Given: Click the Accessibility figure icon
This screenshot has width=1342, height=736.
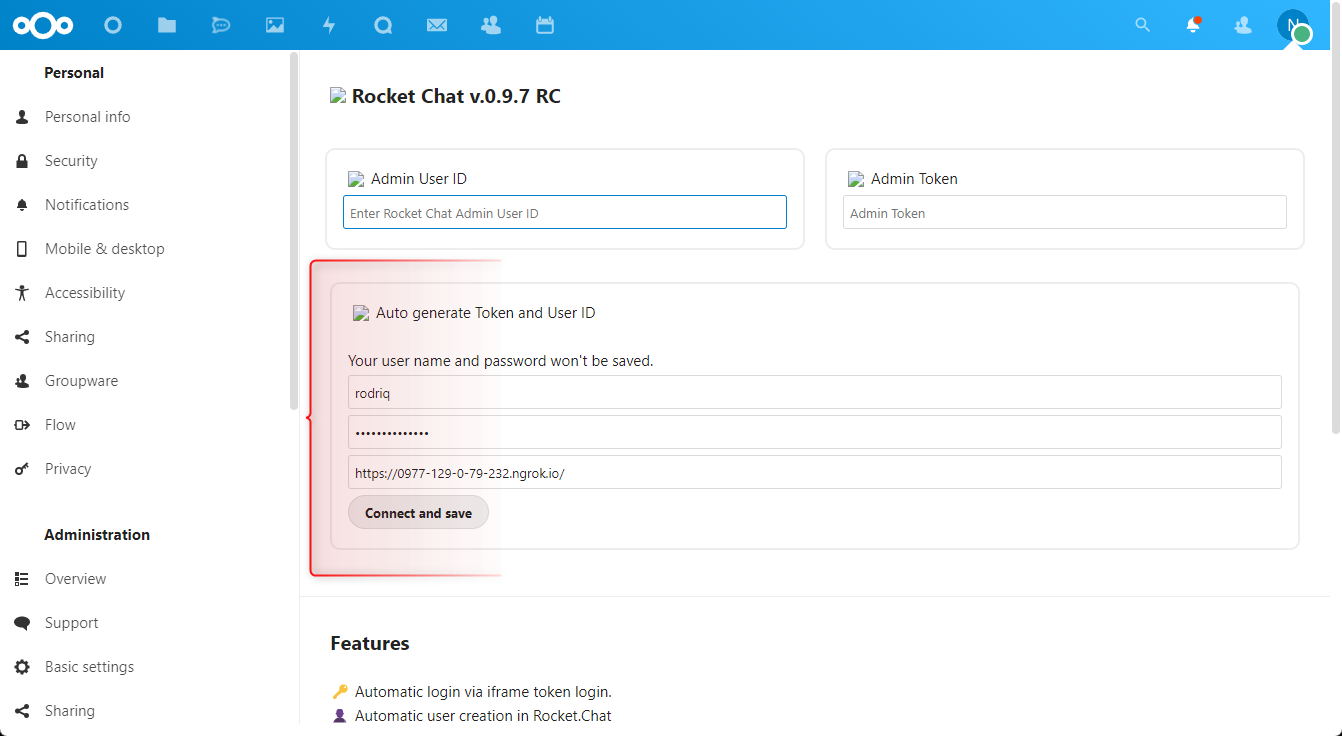Looking at the screenshot, I should coord(22,293).
